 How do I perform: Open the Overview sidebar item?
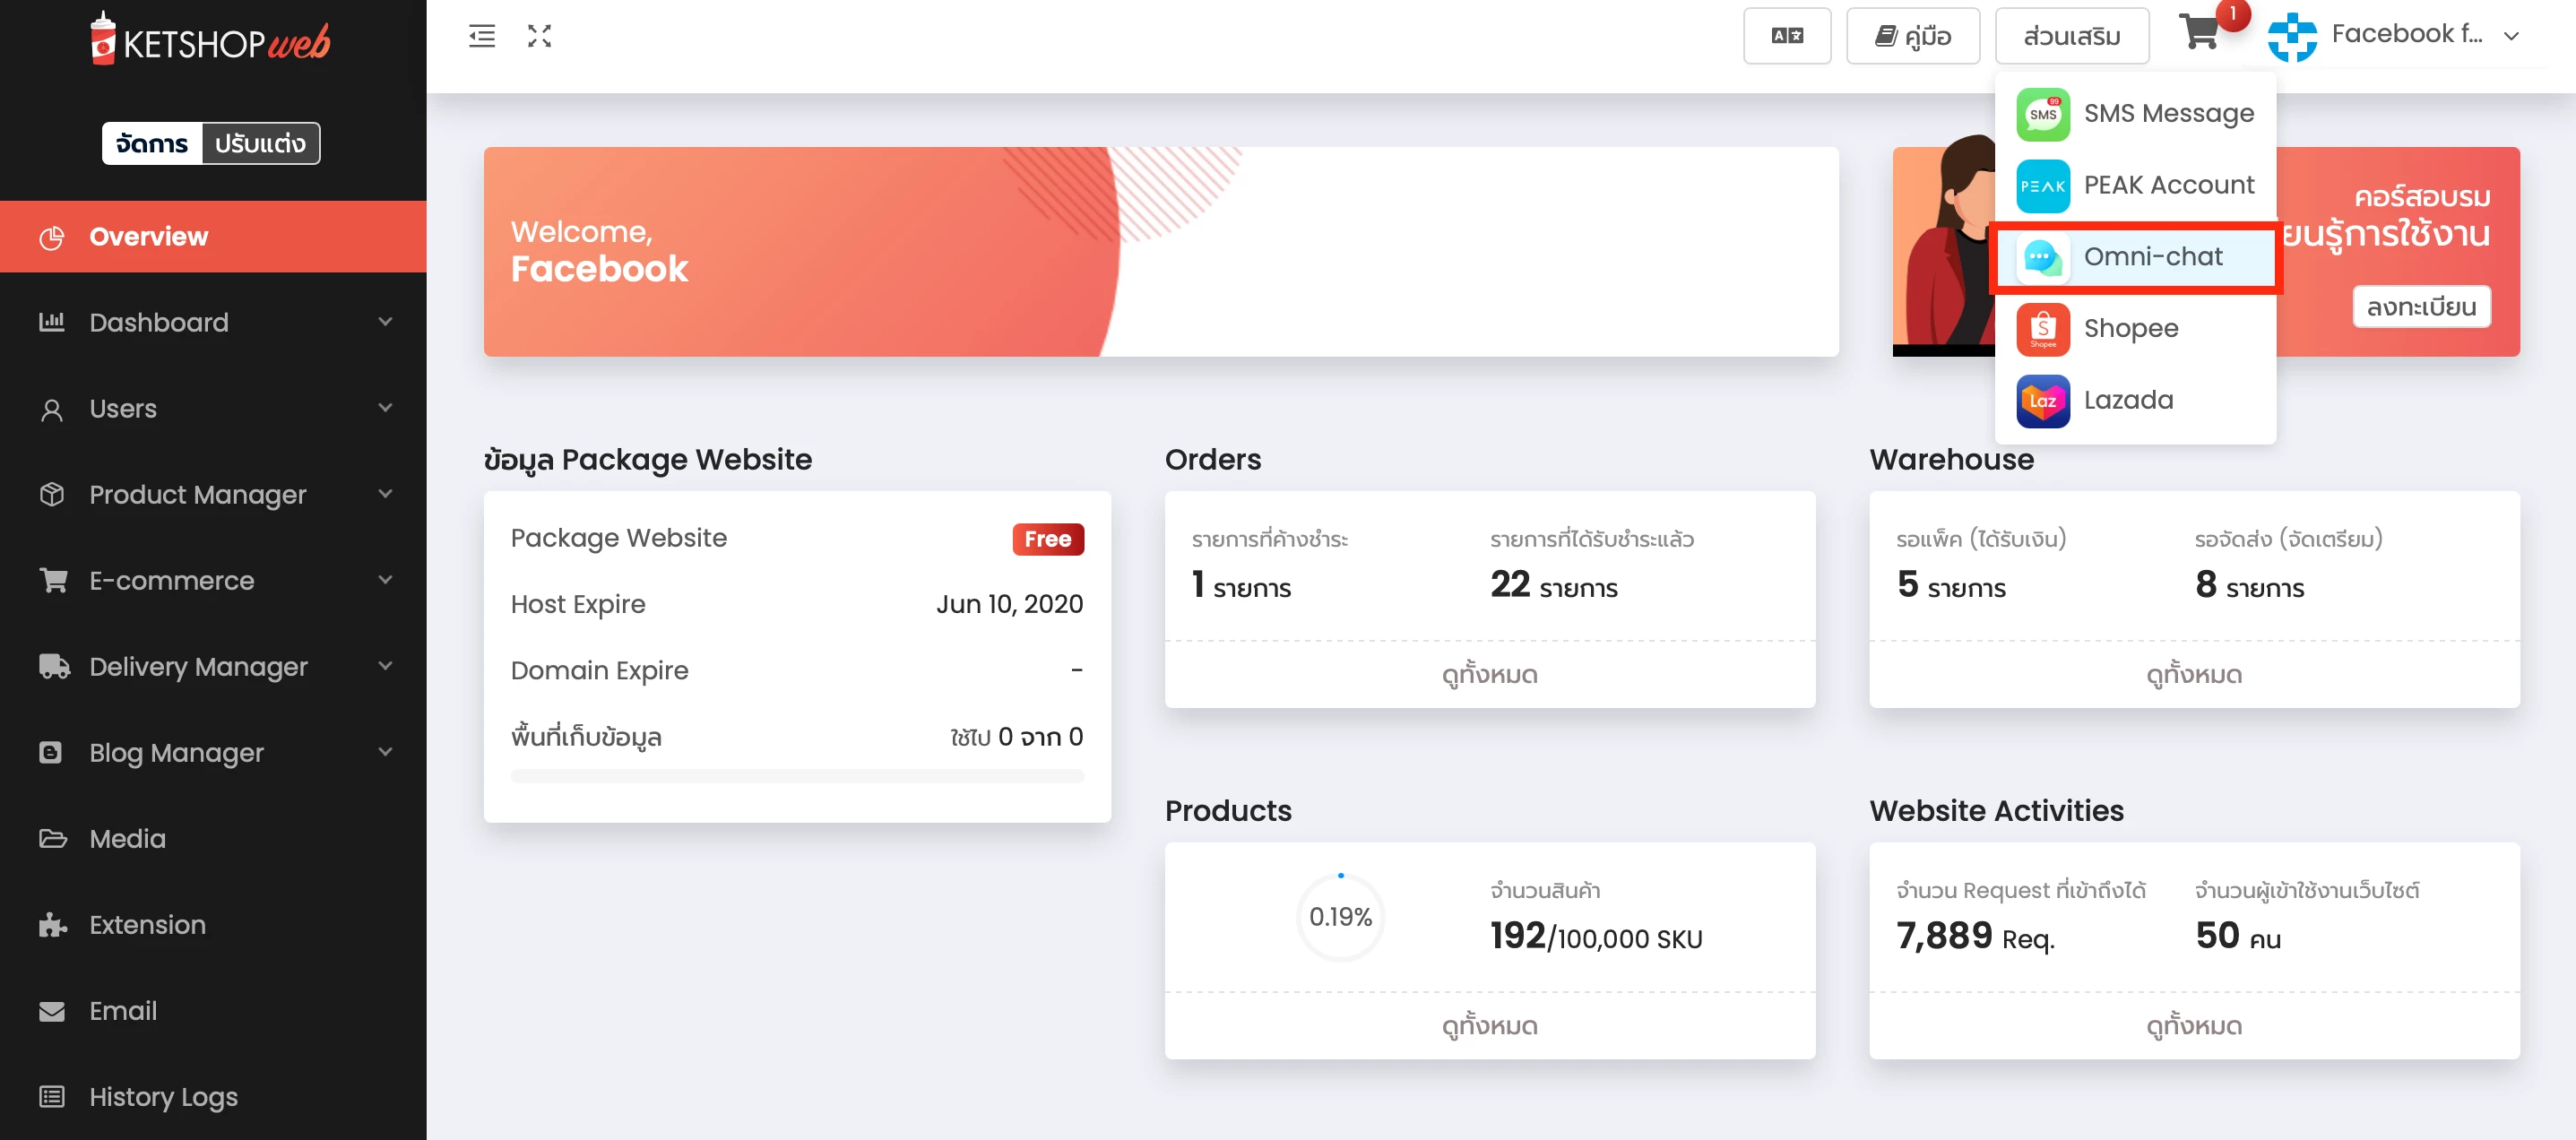pos(213,237)
